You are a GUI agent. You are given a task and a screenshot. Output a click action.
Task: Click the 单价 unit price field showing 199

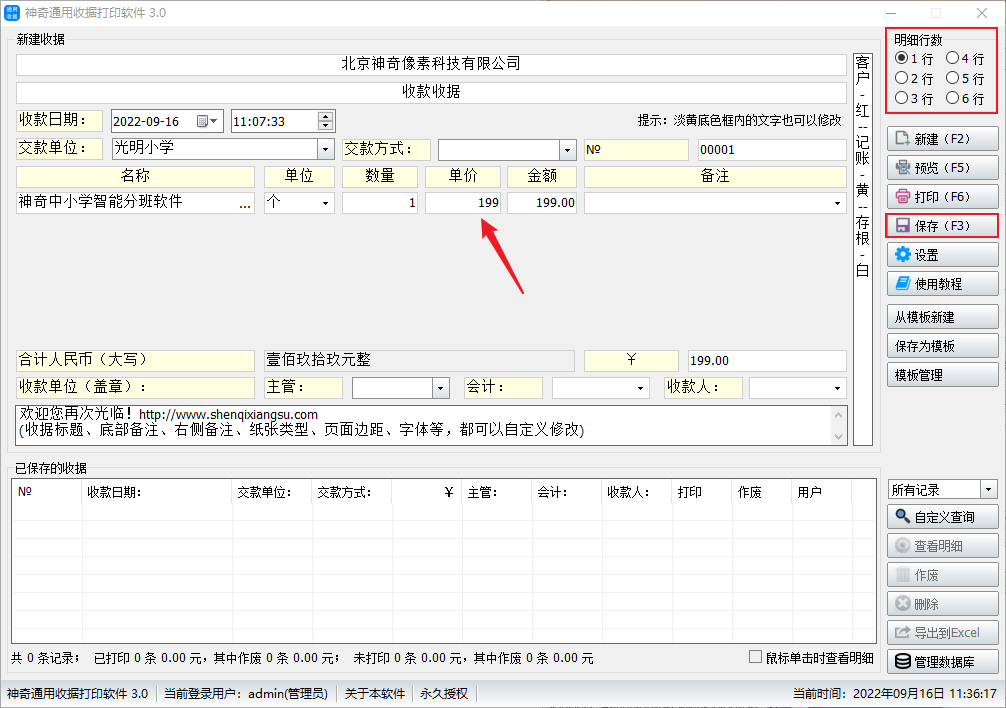[463, 203]
